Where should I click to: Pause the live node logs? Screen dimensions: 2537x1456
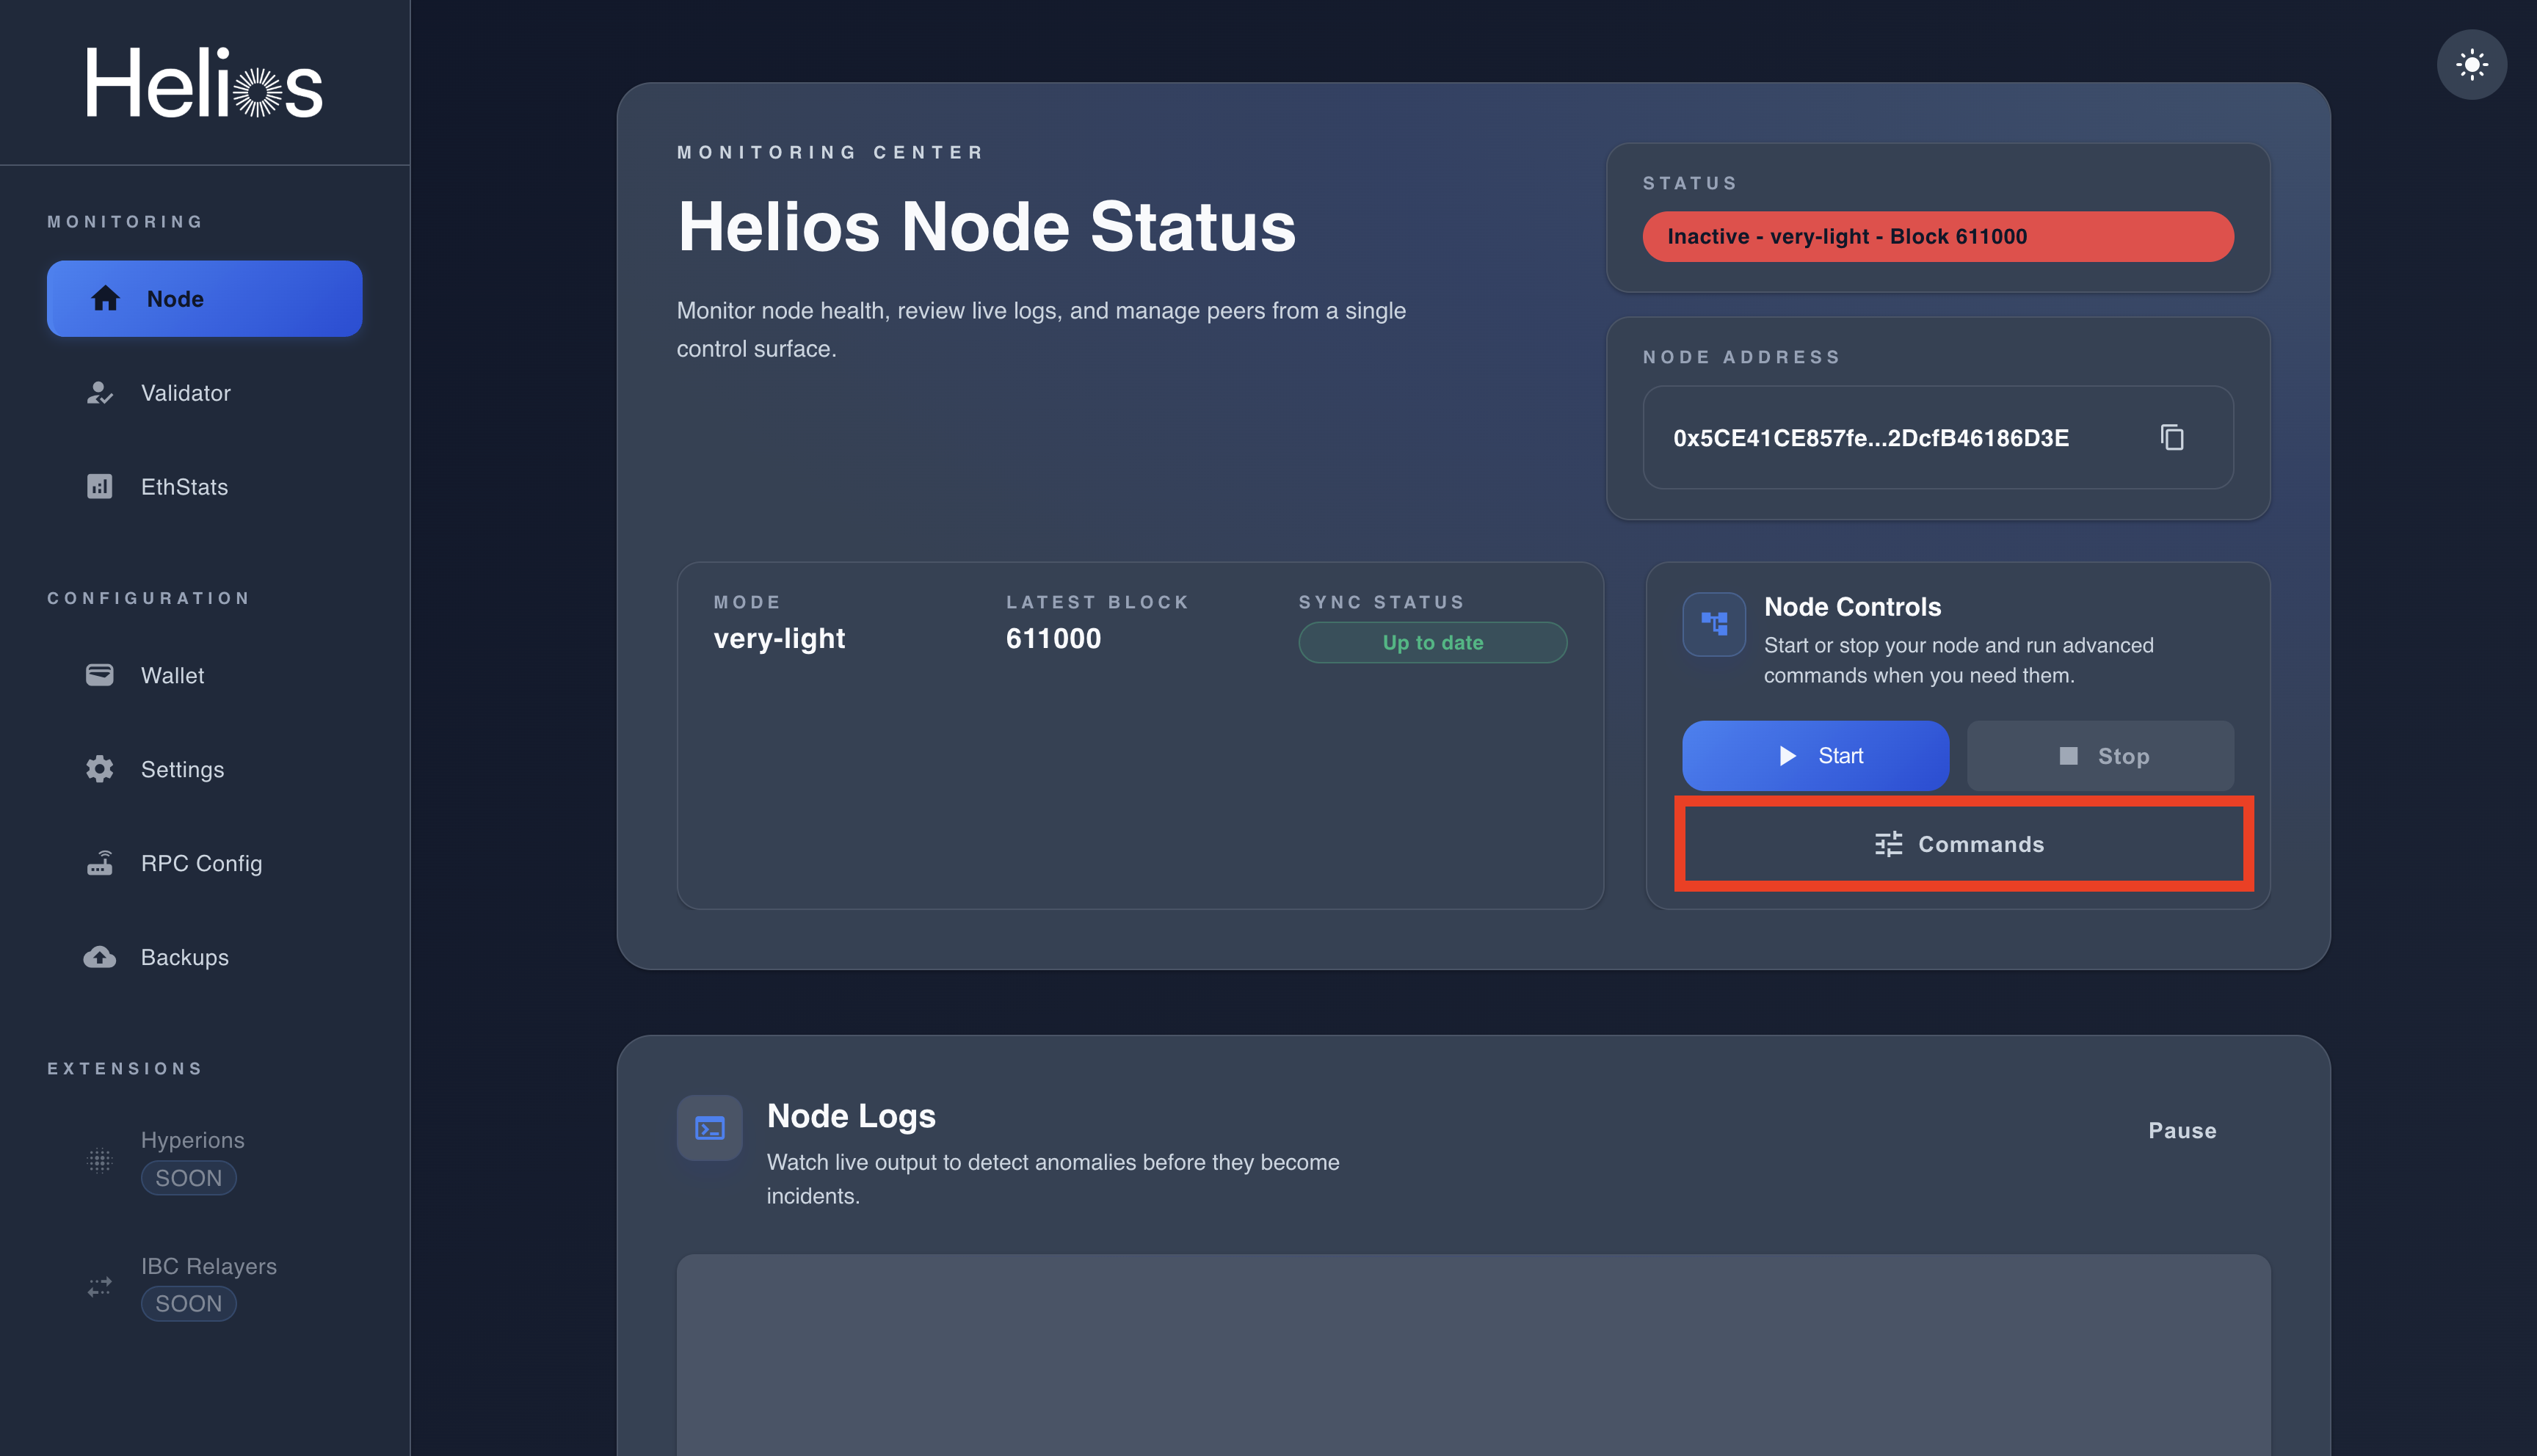[x=2181, y=1130]
